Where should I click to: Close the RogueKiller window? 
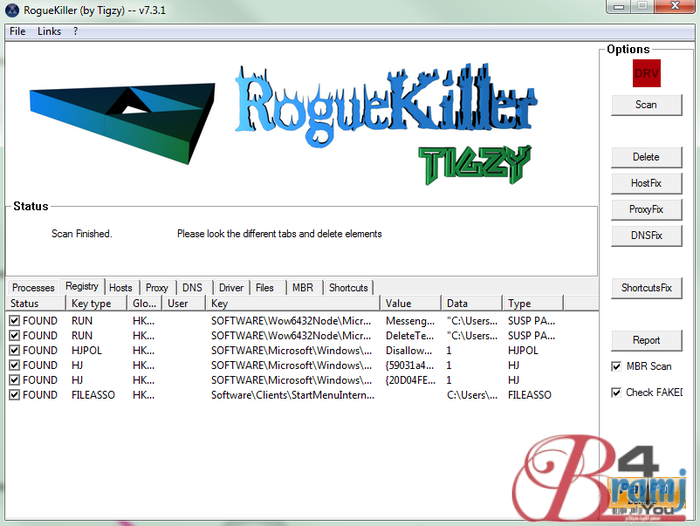[675, 6]
